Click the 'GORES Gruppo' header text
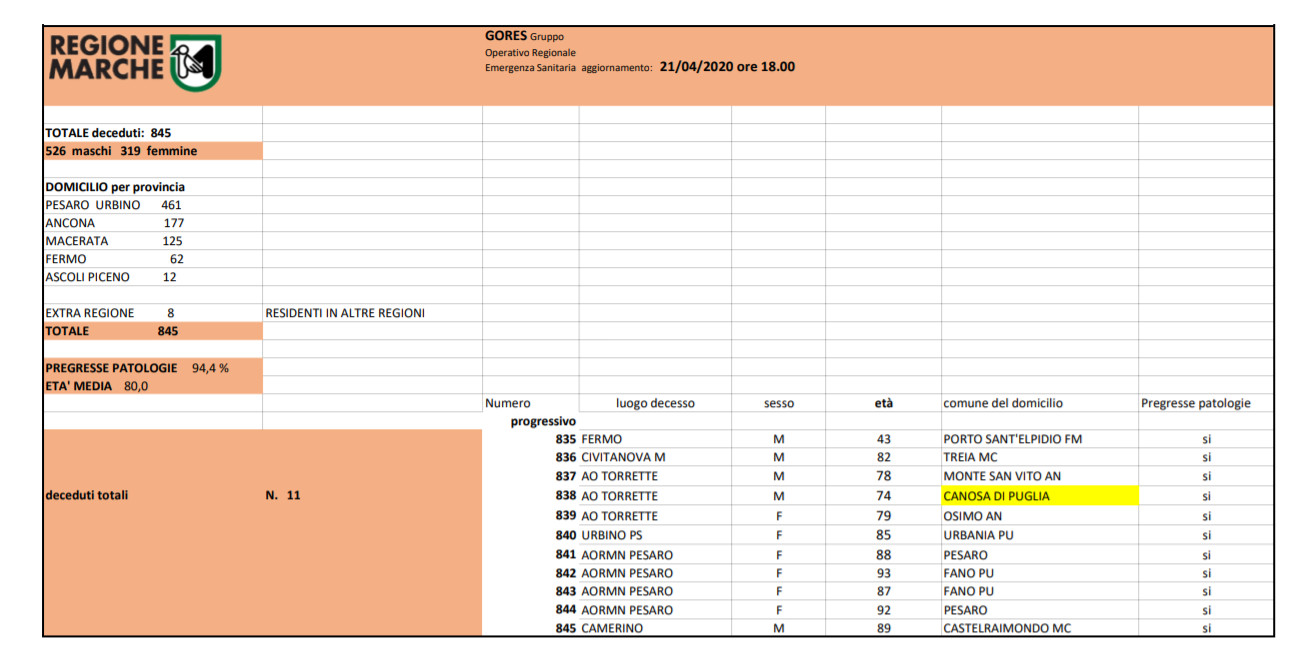This screenshot has width=1300, height=659. [524, 36]
